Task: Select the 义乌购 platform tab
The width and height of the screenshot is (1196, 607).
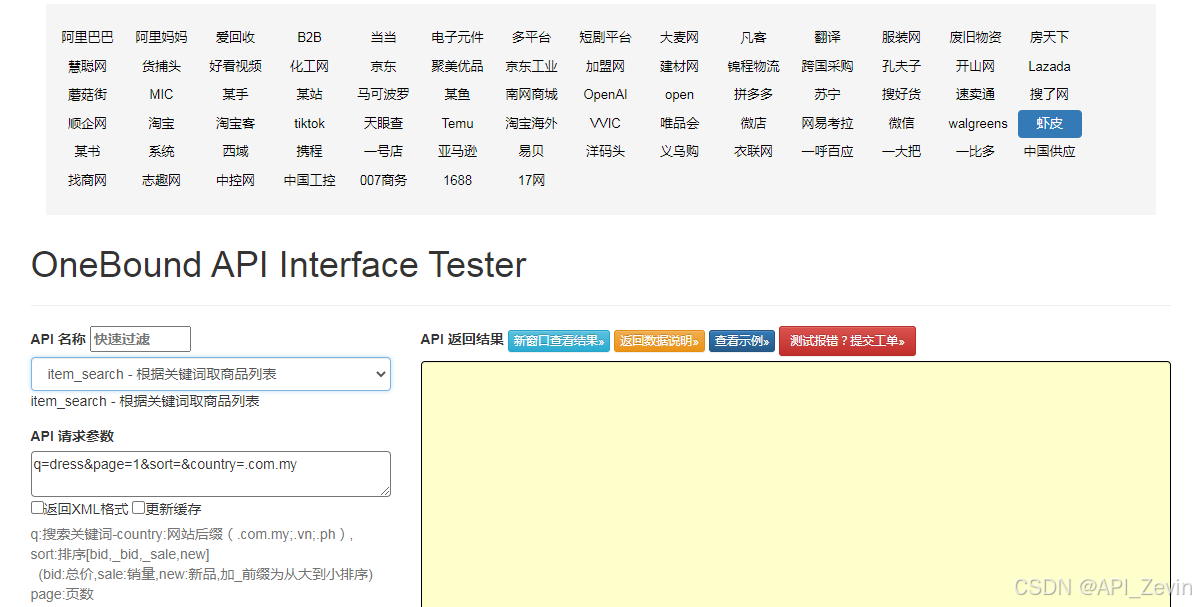Action: pos(679,152)
